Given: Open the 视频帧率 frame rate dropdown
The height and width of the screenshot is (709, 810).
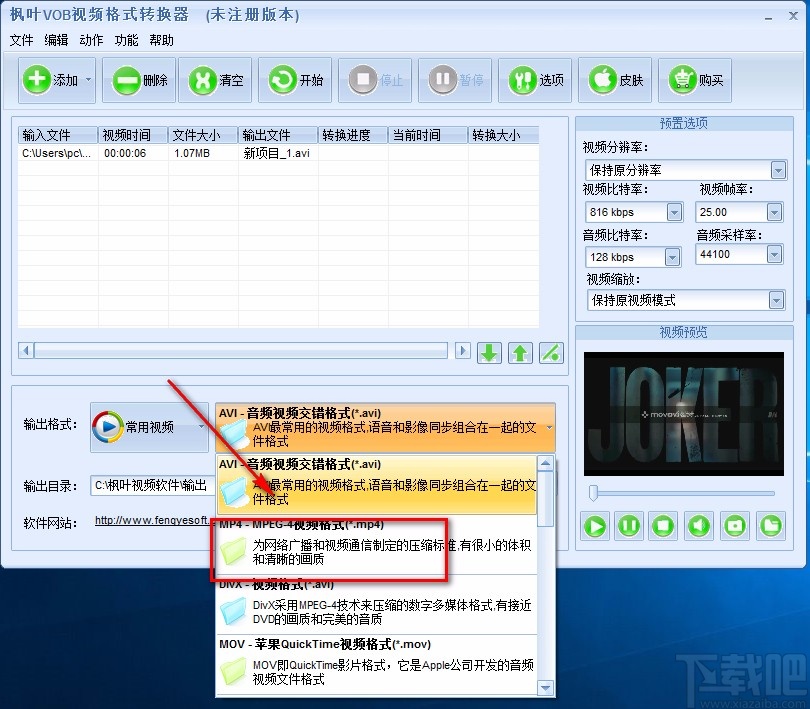Looking at the screenshot, I should 774,212.
